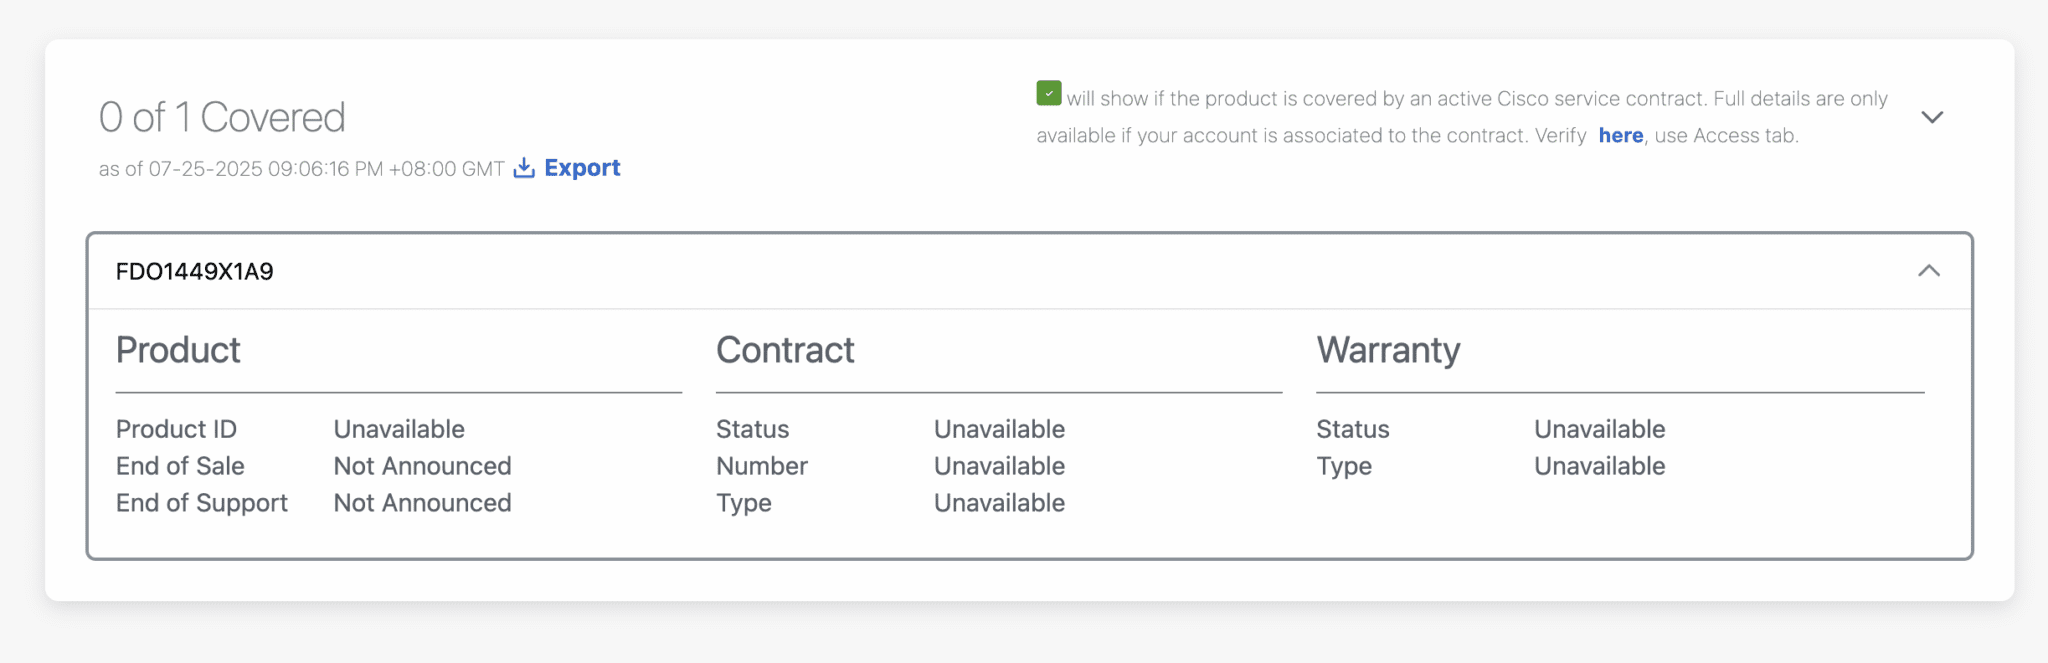
Task: Click the Export link text
Action: [582, 168]
